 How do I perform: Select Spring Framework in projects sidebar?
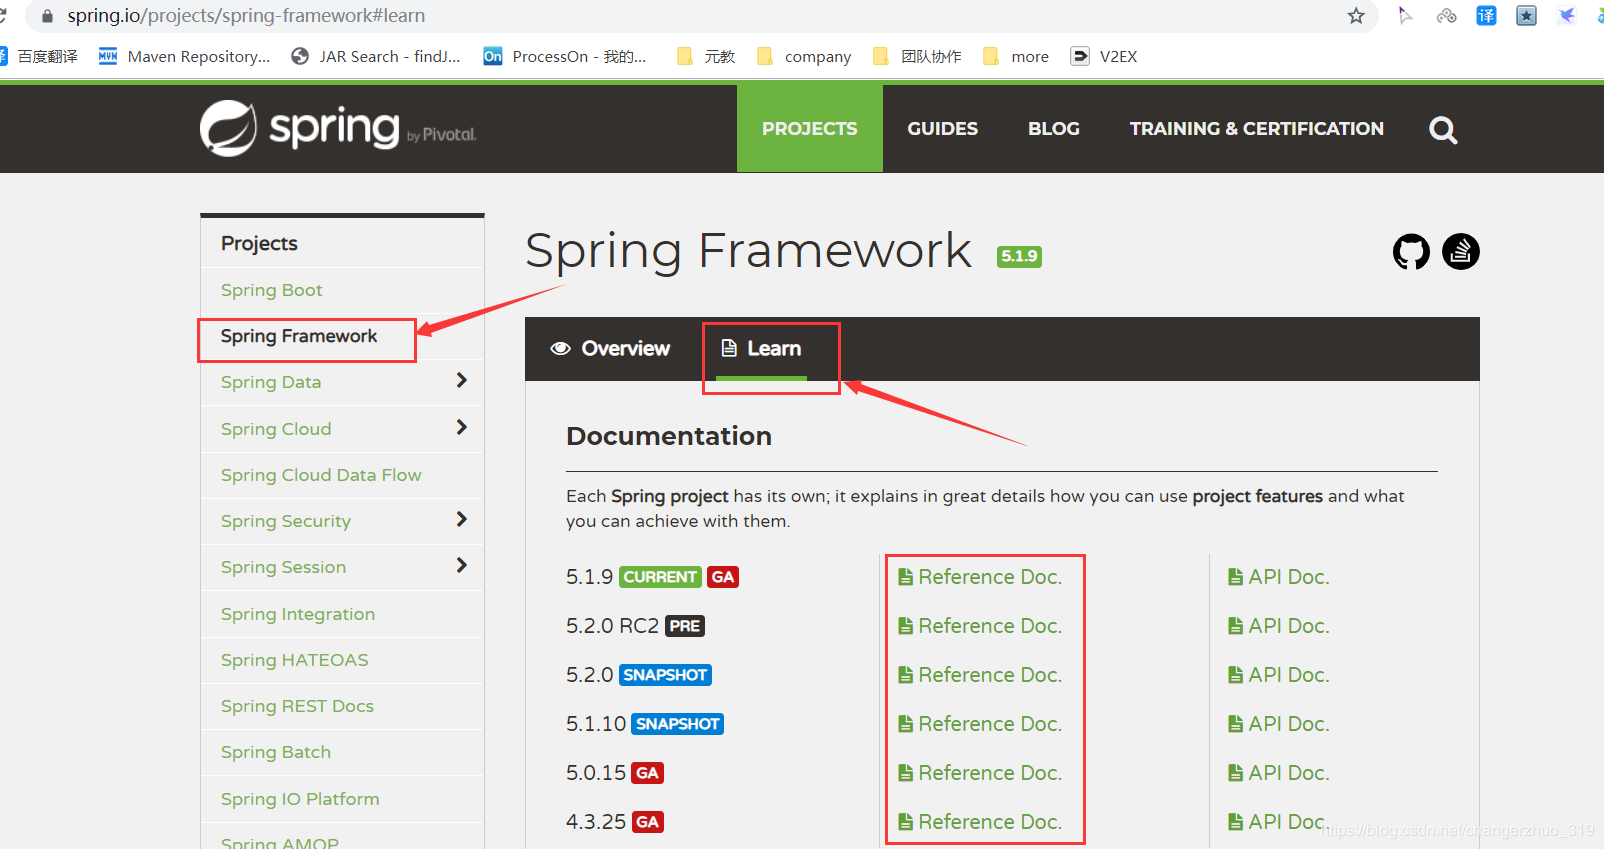[299, 336]
